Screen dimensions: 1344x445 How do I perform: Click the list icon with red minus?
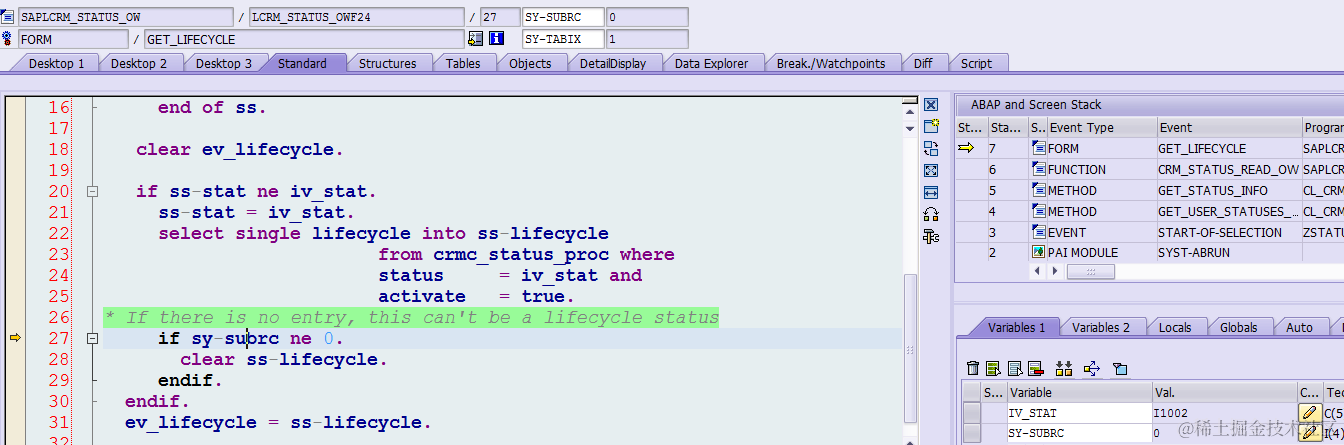click(x=1035, y=369)
